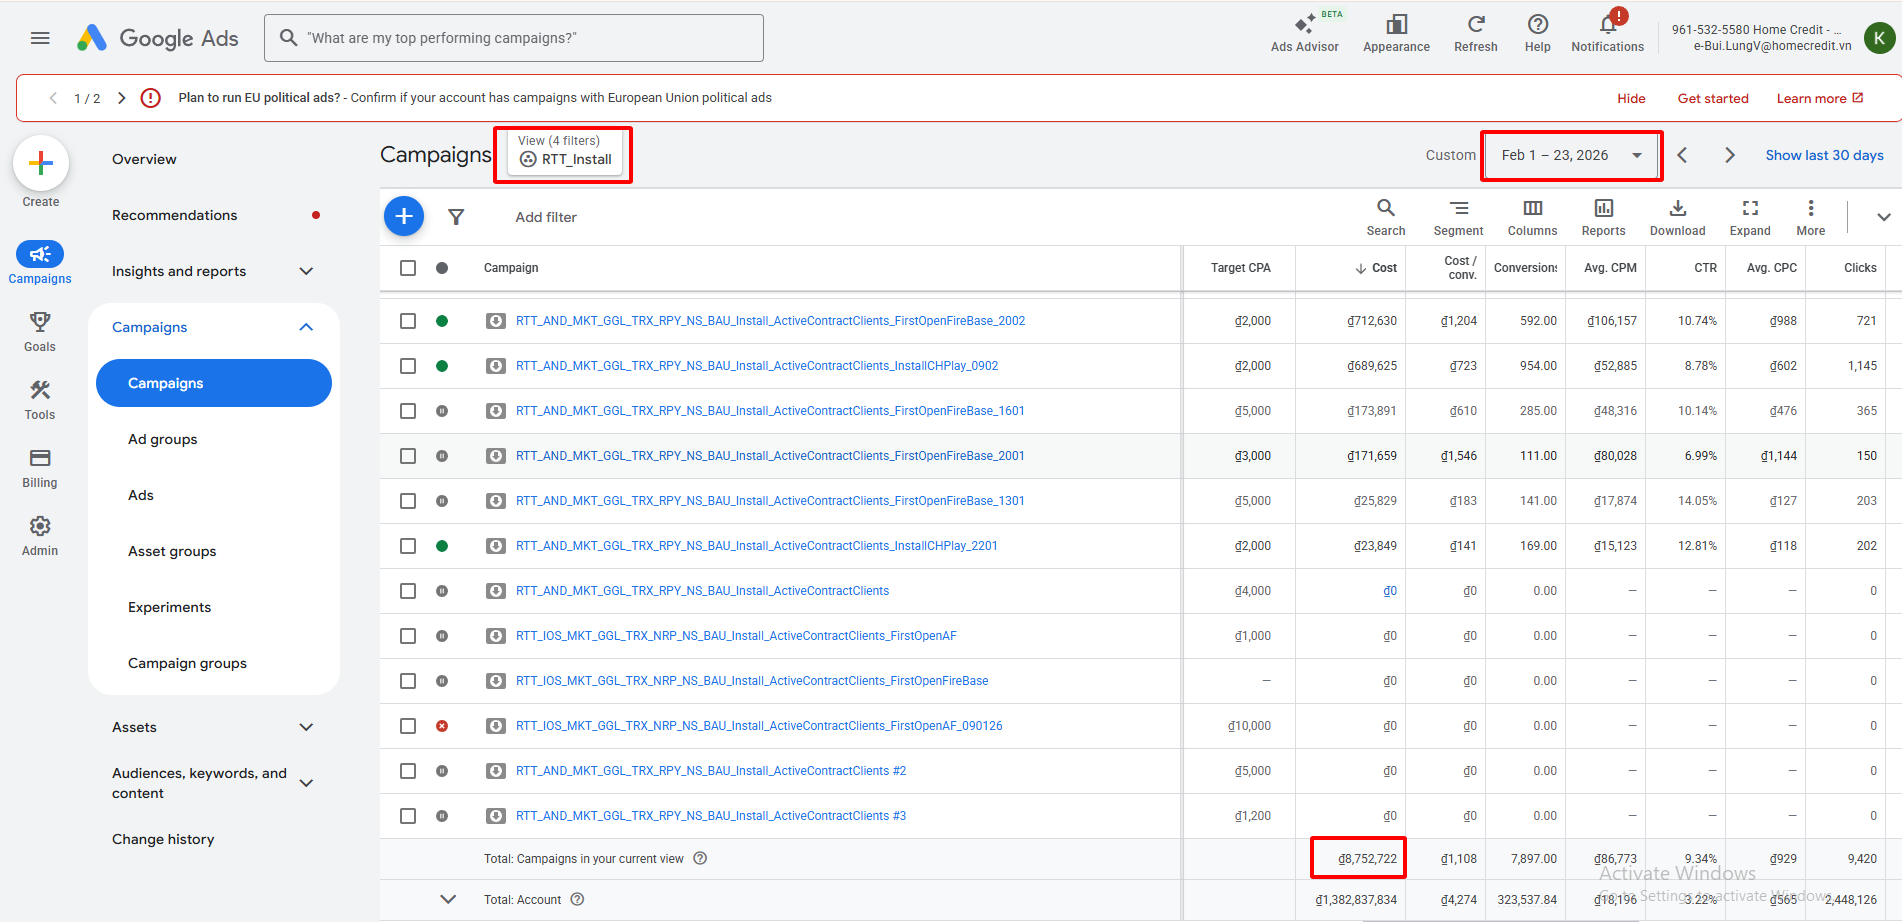
Task: Click the Google Ads logo
Action: 158,38
